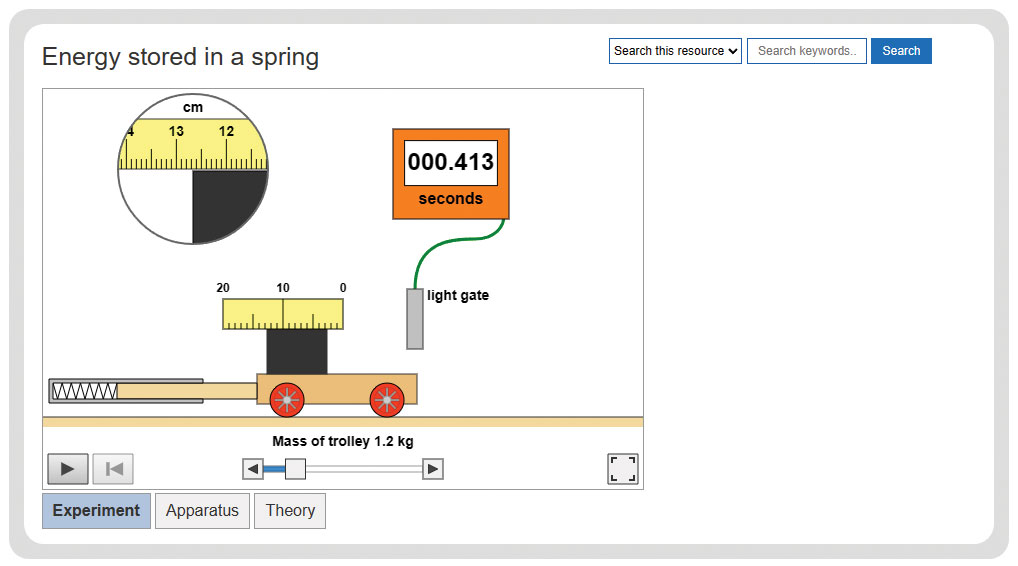Screen dimensions: 1018x566
Task: Click the trolley's left red wheel
Action: pyautogui.click(x=287, y=399)
